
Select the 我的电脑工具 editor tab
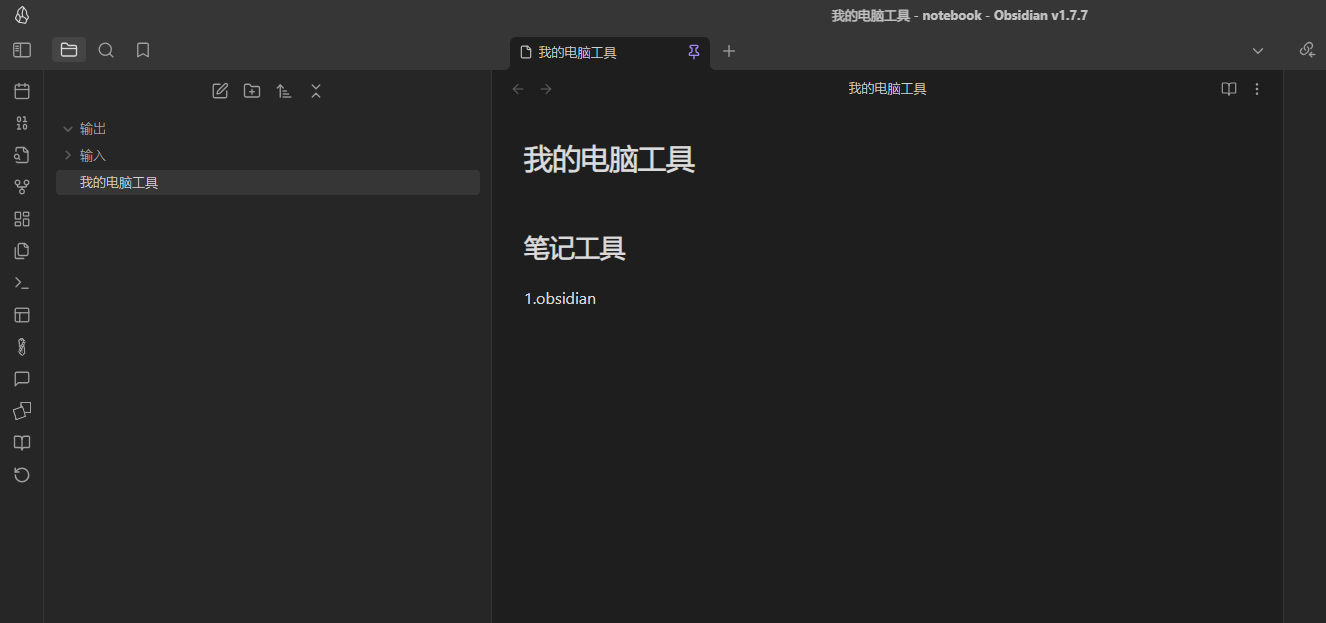[609, 52]
